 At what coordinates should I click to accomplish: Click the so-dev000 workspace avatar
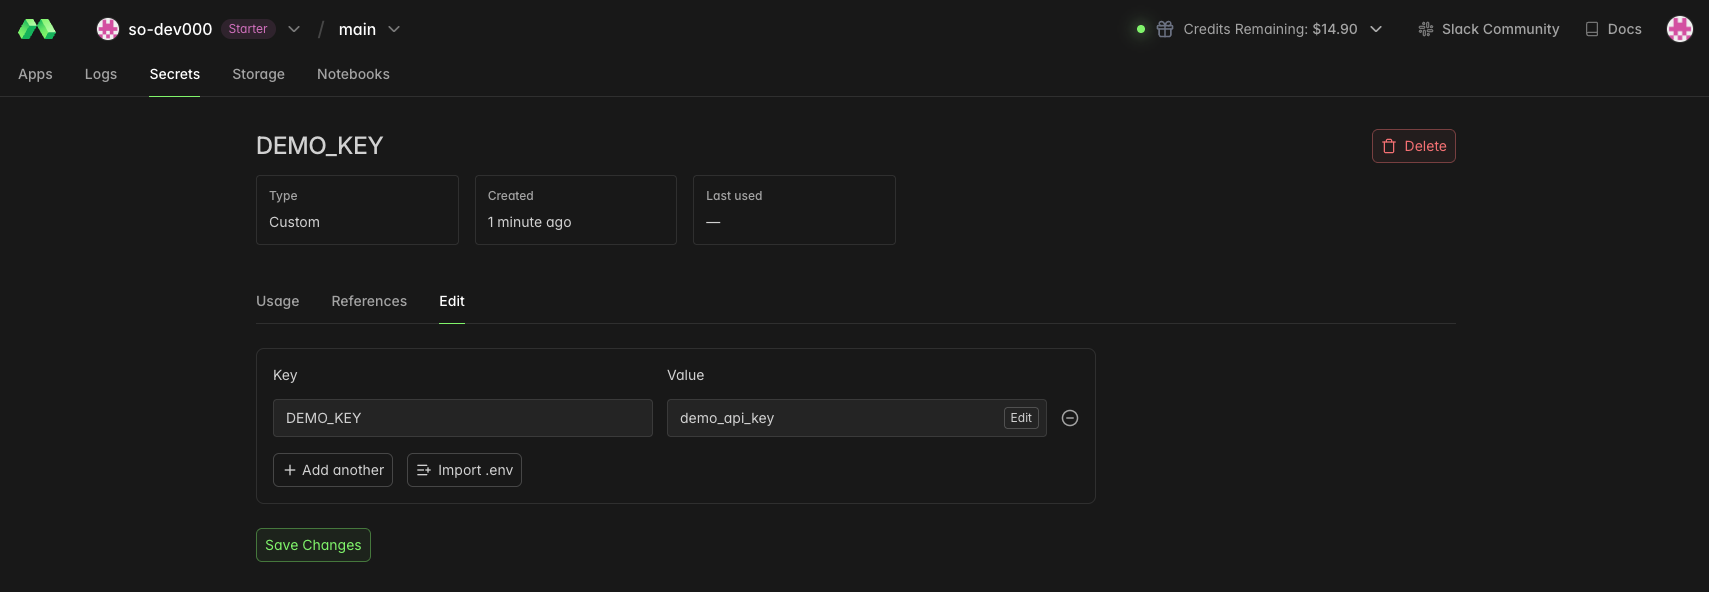pyautogui.click(x=108, y=29)
